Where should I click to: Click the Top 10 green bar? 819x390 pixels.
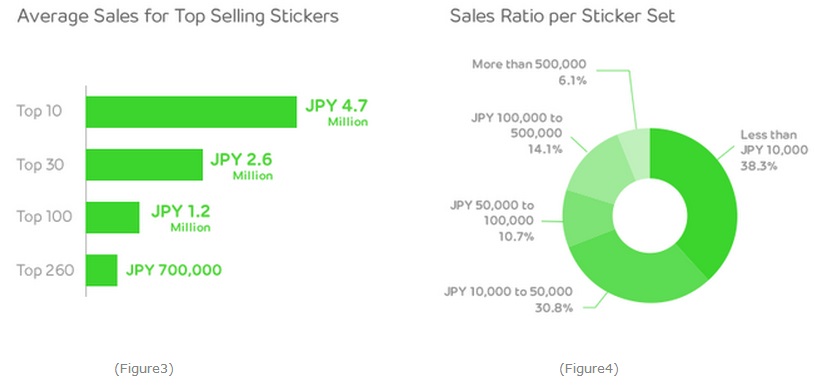click(191, 112)
